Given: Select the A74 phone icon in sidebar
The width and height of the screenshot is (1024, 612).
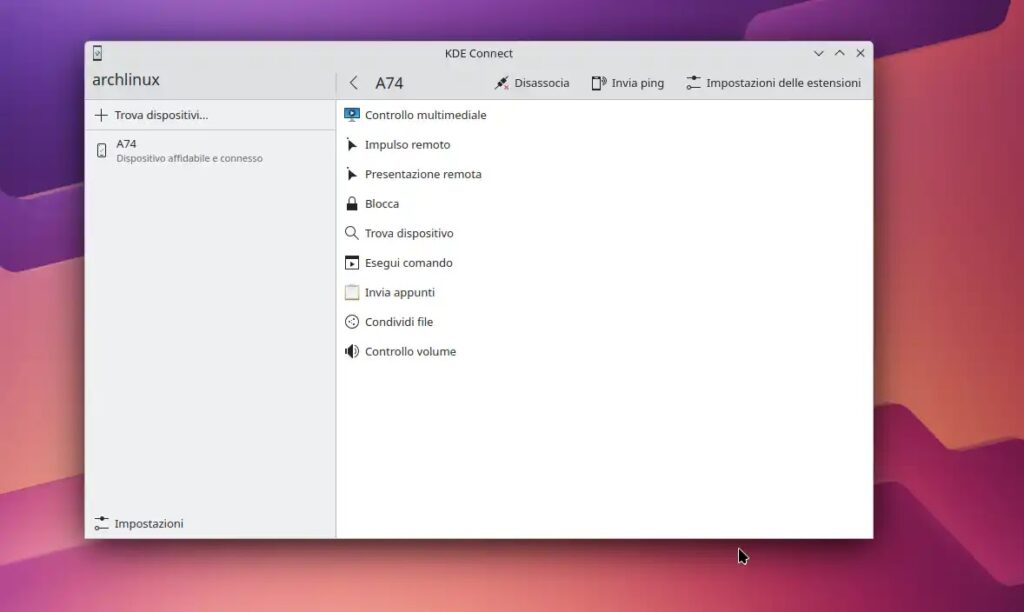Looking at the screenshot, I should [x=101, y=150].
